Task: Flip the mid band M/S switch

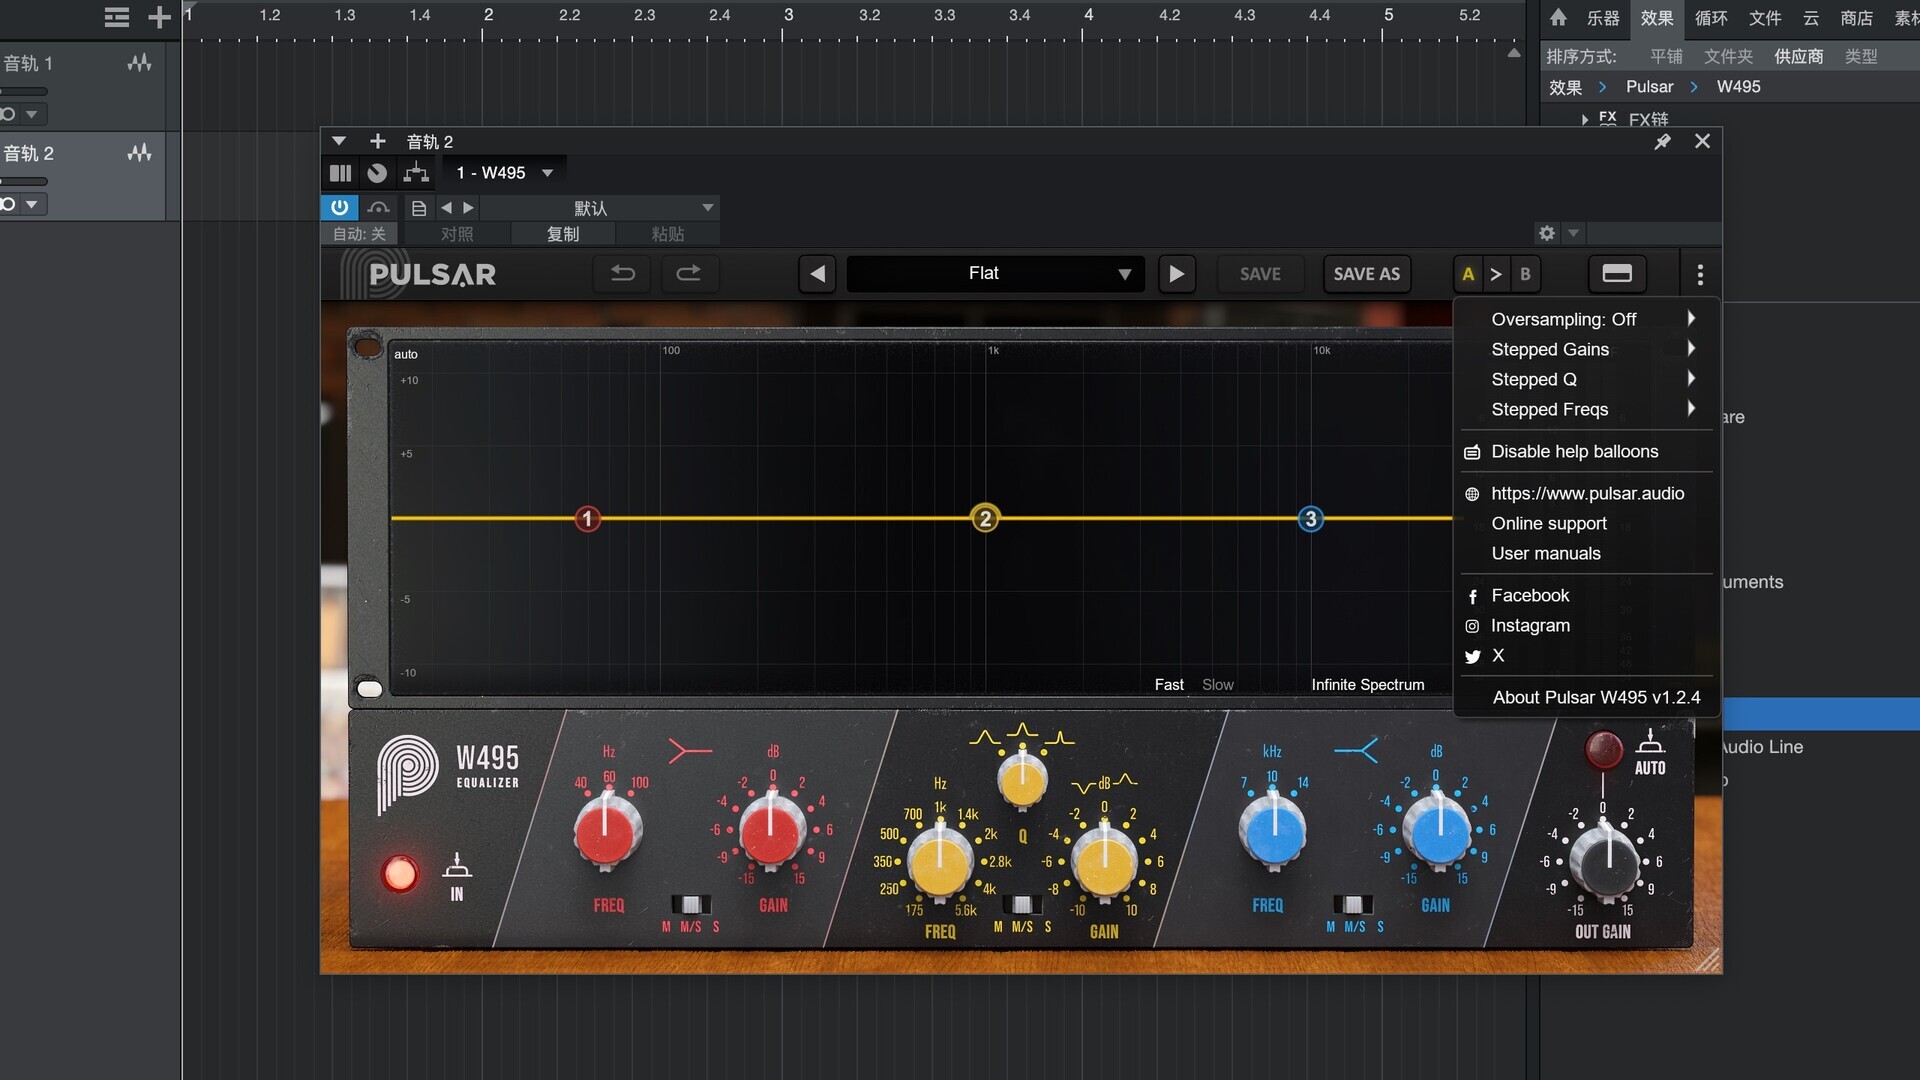Action: (1022, 905)
